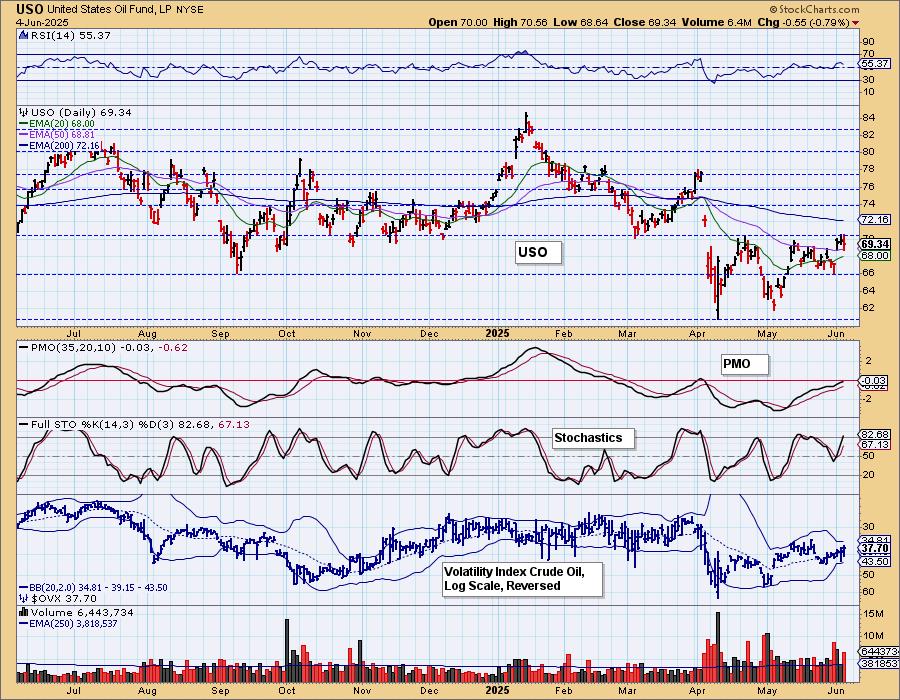Click the bold 37.70 OVX tag on the right axis
This screenshot has width=900, height=700.
tap(876, 549)
